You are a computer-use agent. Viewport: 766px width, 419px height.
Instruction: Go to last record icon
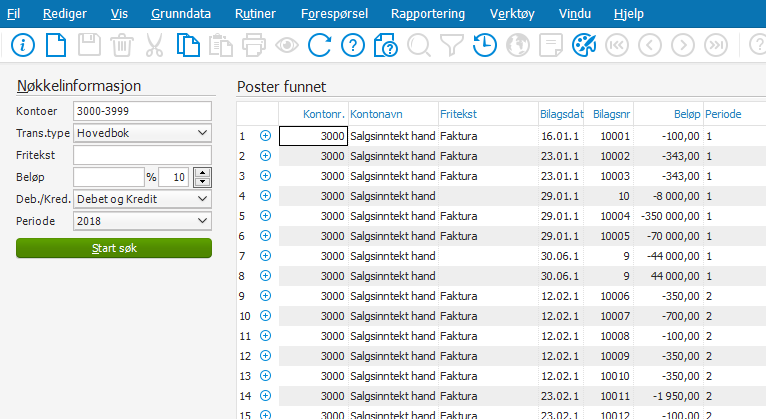tap(716, 45)
